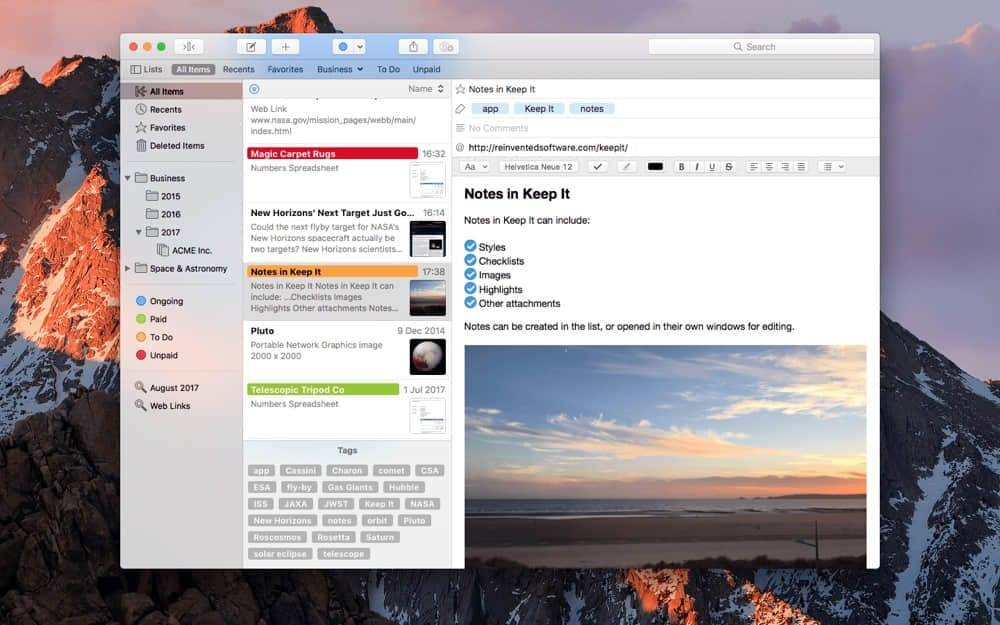
Task: Align text left in format bar
Action: (x=754, y=166)
